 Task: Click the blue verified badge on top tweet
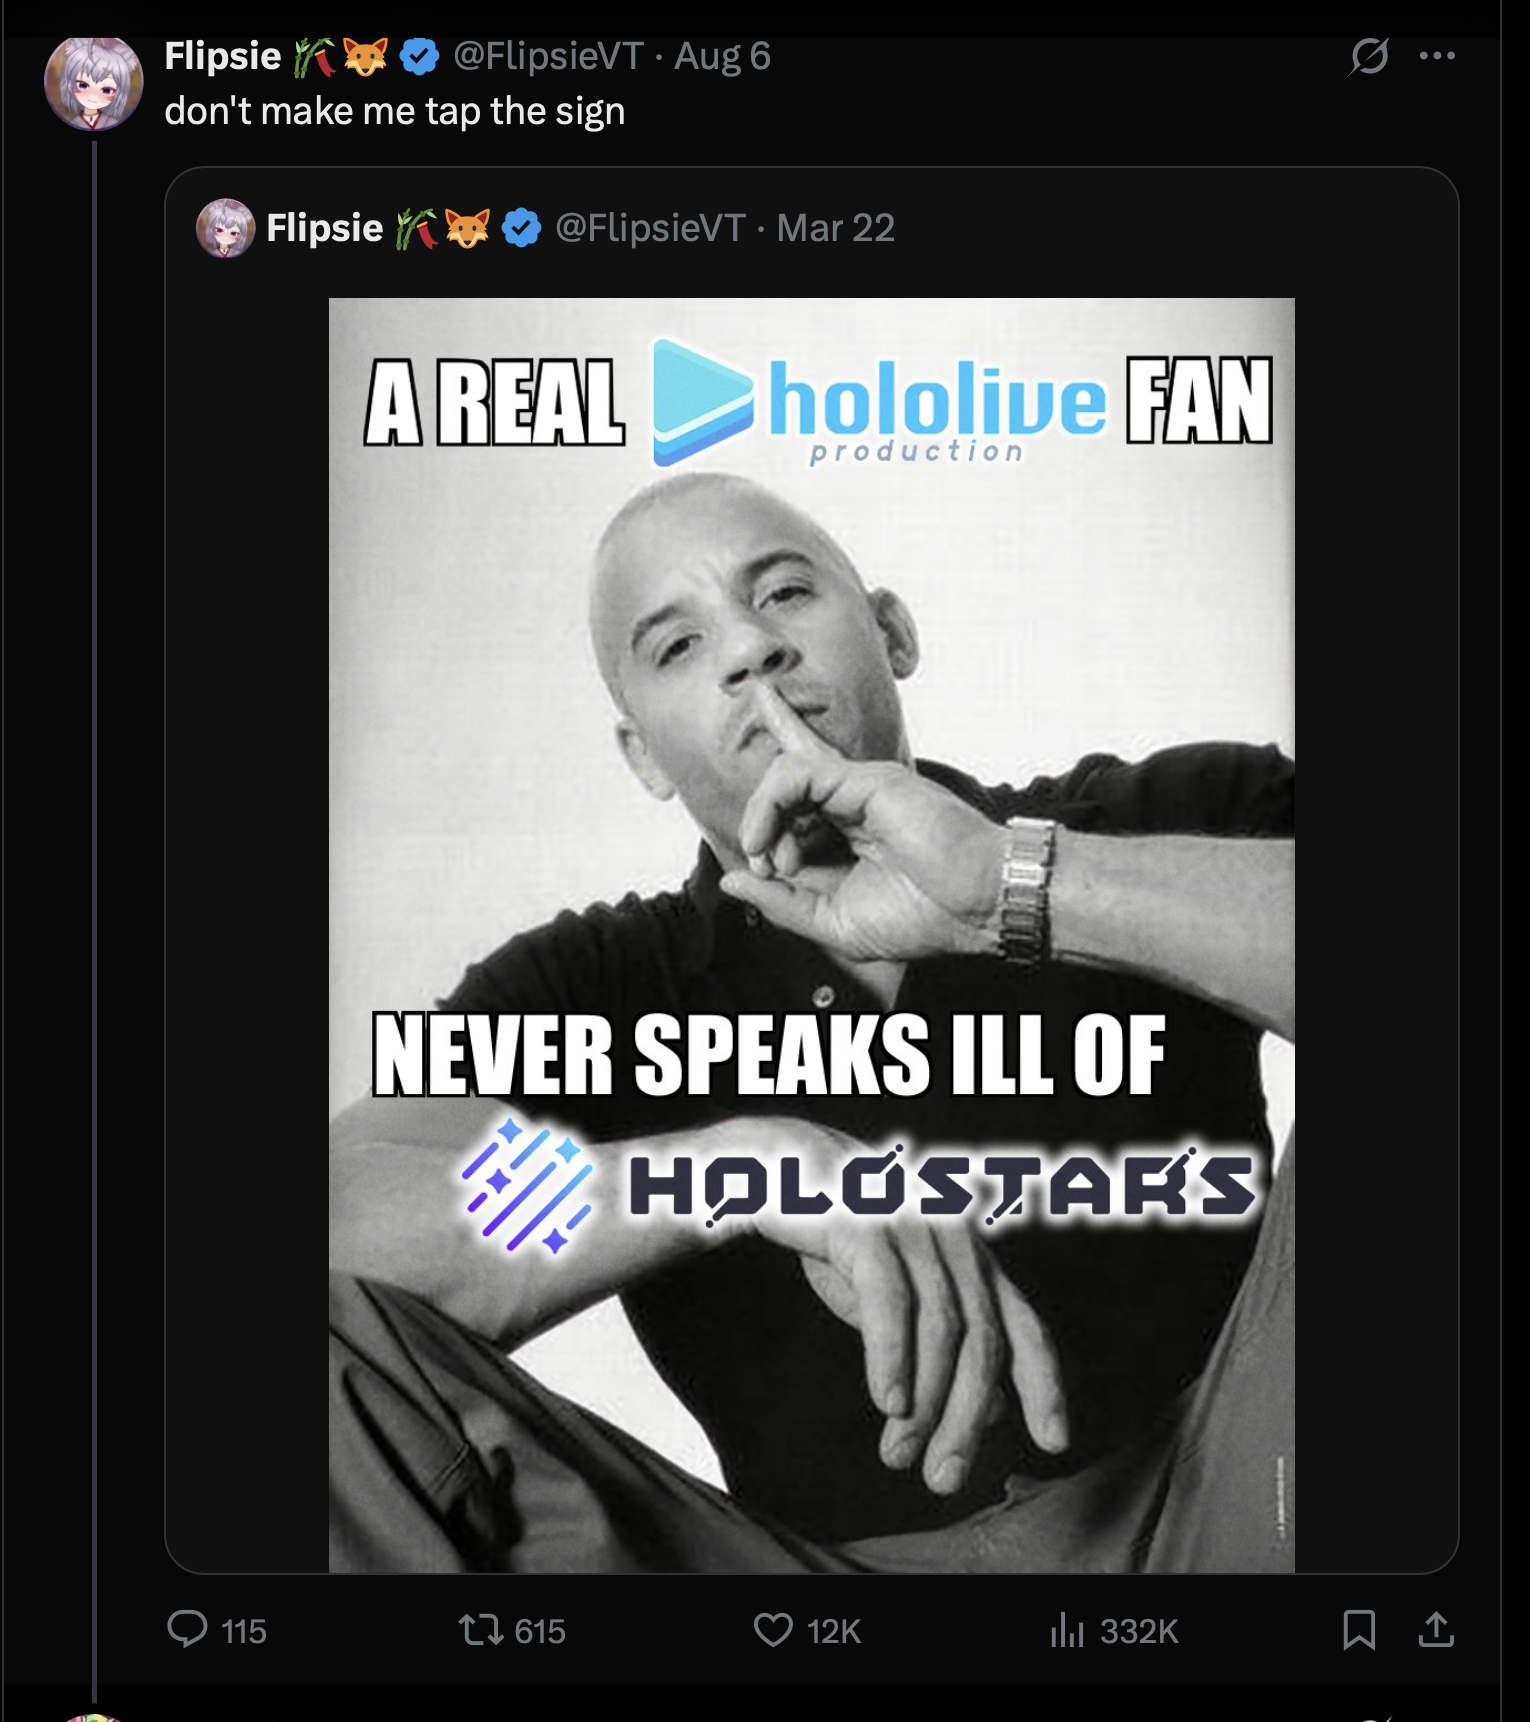pos(420,56)
